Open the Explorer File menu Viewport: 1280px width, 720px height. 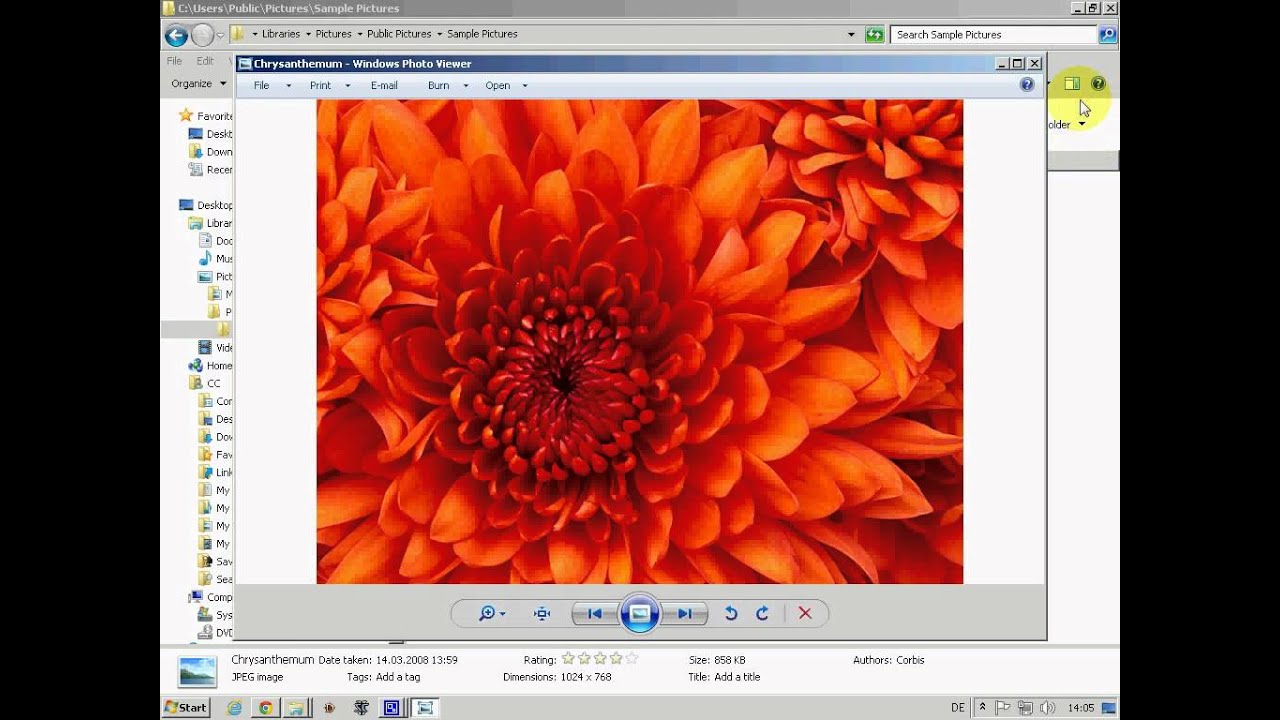click(174, 61)
